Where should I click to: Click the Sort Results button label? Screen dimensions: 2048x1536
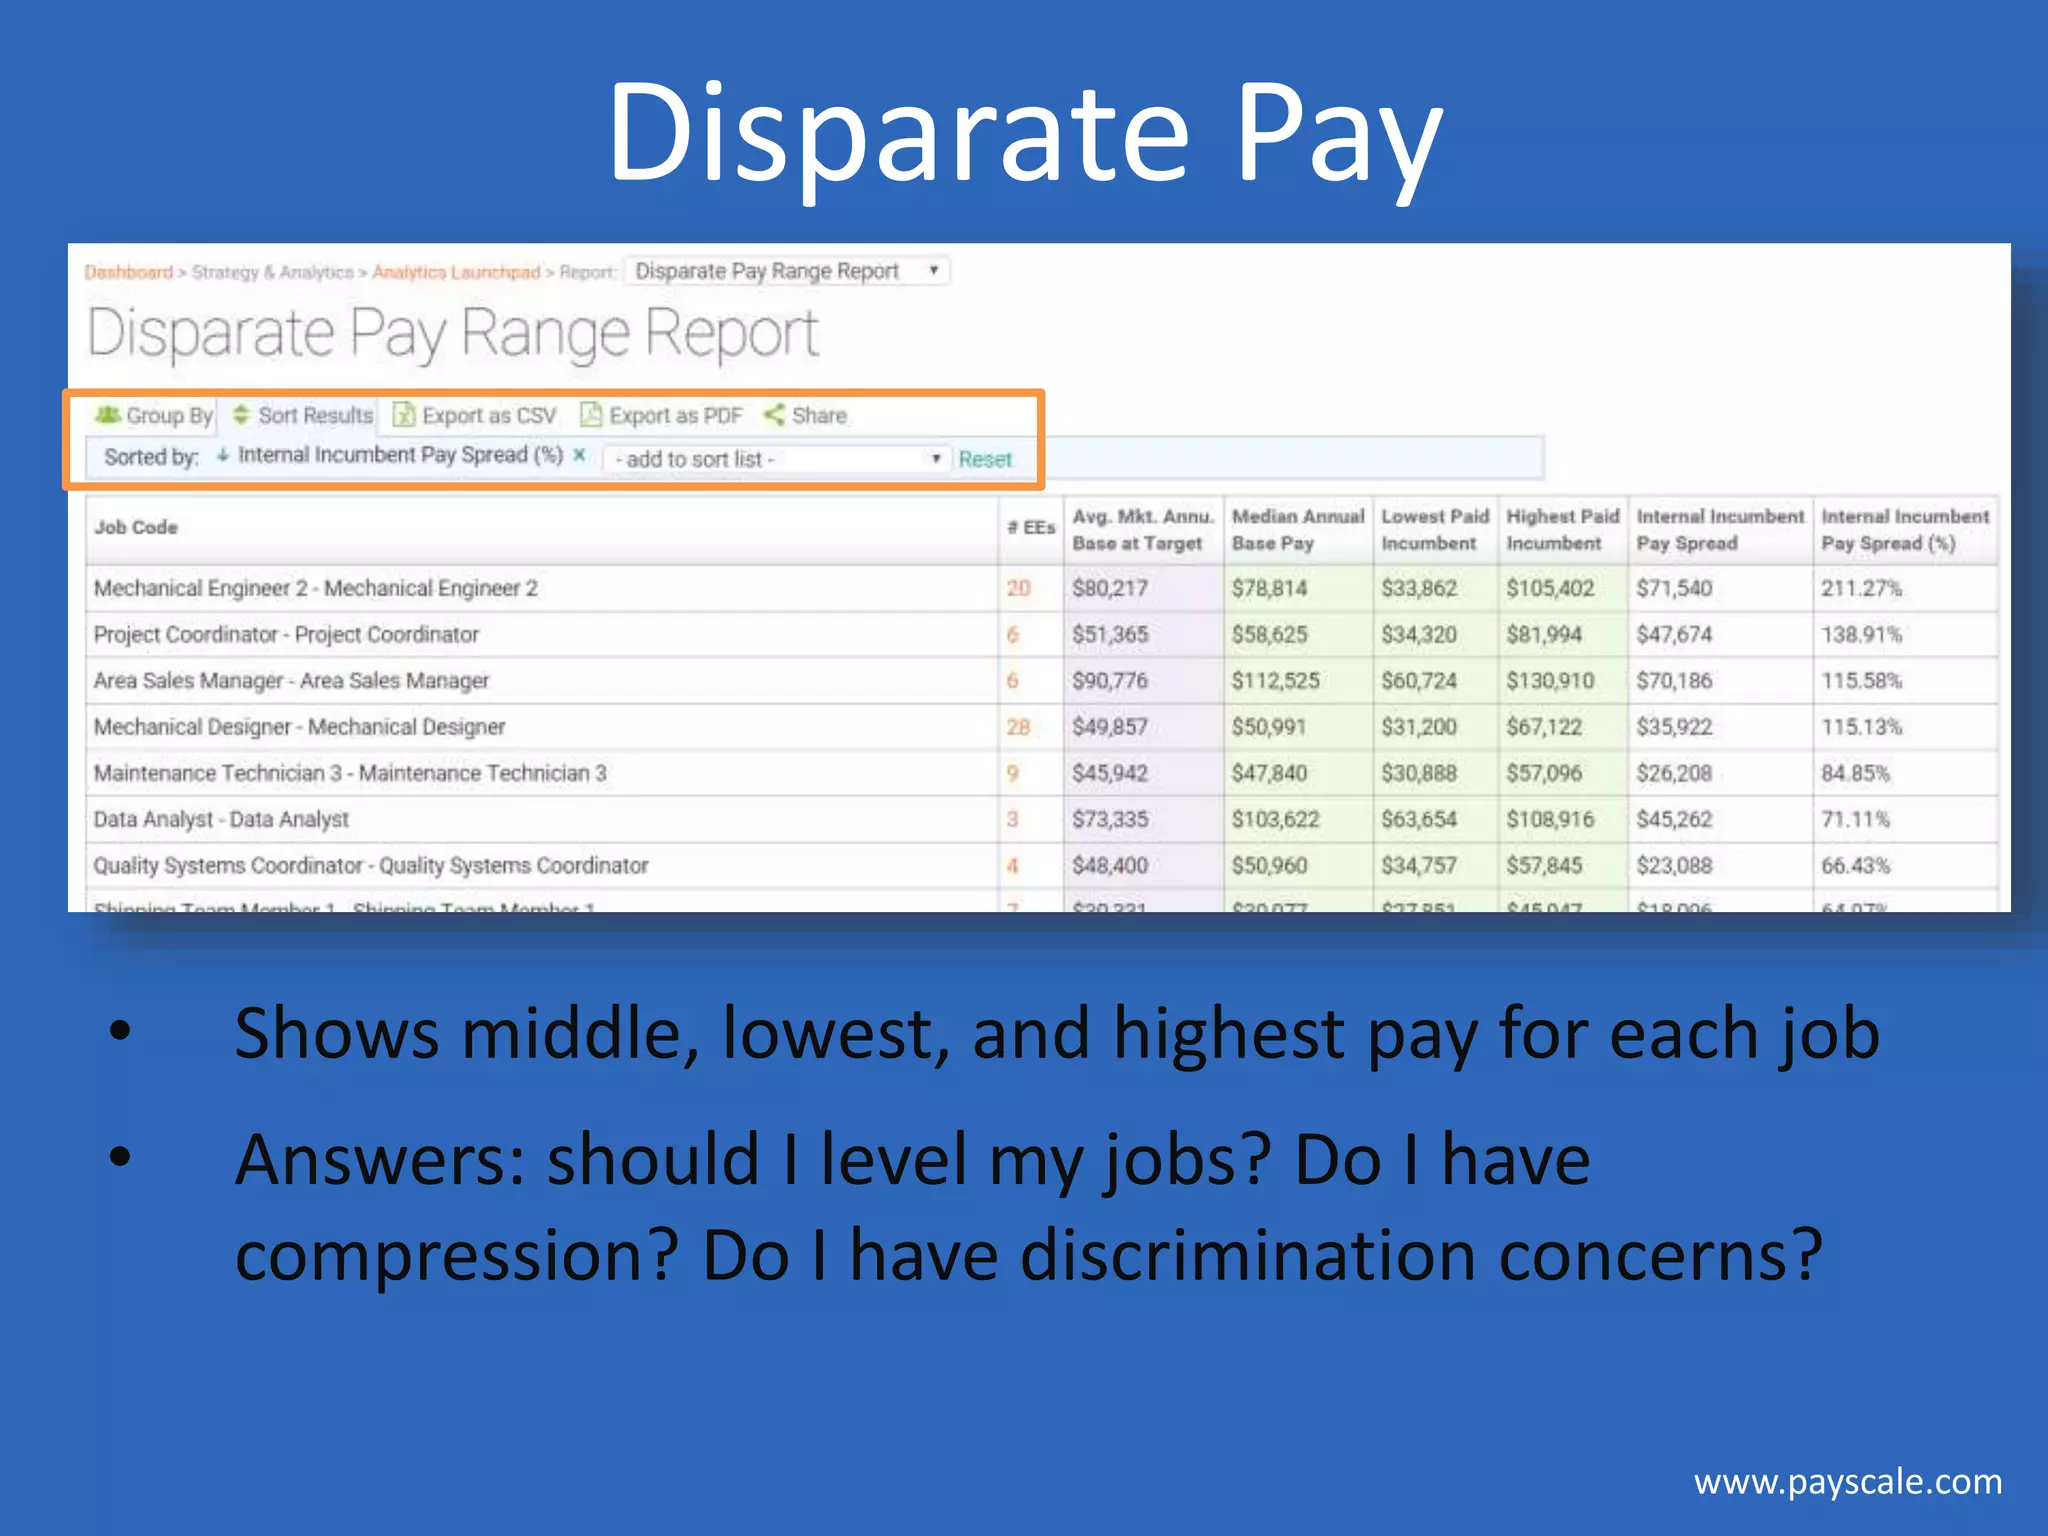(x=316, y=415)
